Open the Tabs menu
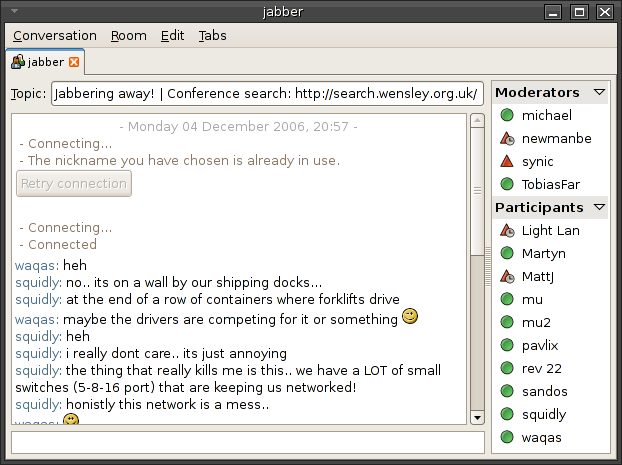Image resolution: width=622 pixels, height=465 pixels. tap(213, 36)
